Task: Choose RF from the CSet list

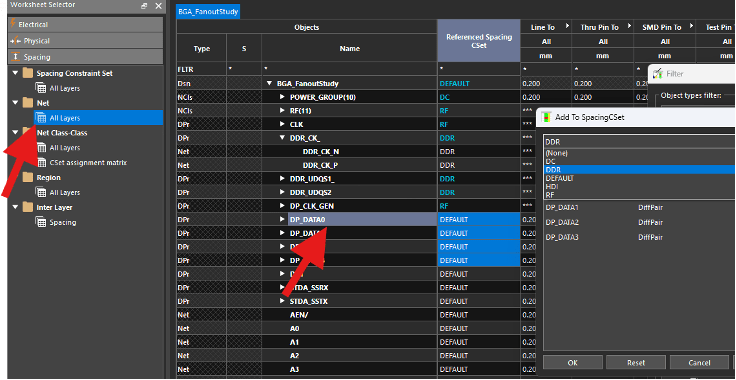Action: tap(638, 195)
